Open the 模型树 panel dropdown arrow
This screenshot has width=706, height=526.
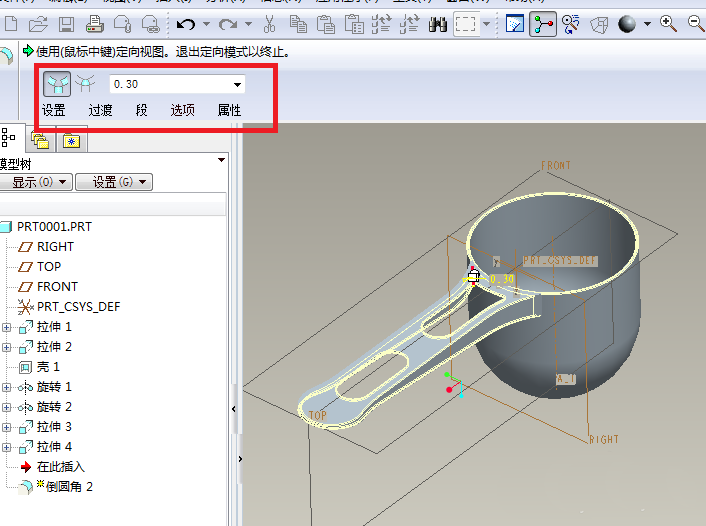(221, 160)
